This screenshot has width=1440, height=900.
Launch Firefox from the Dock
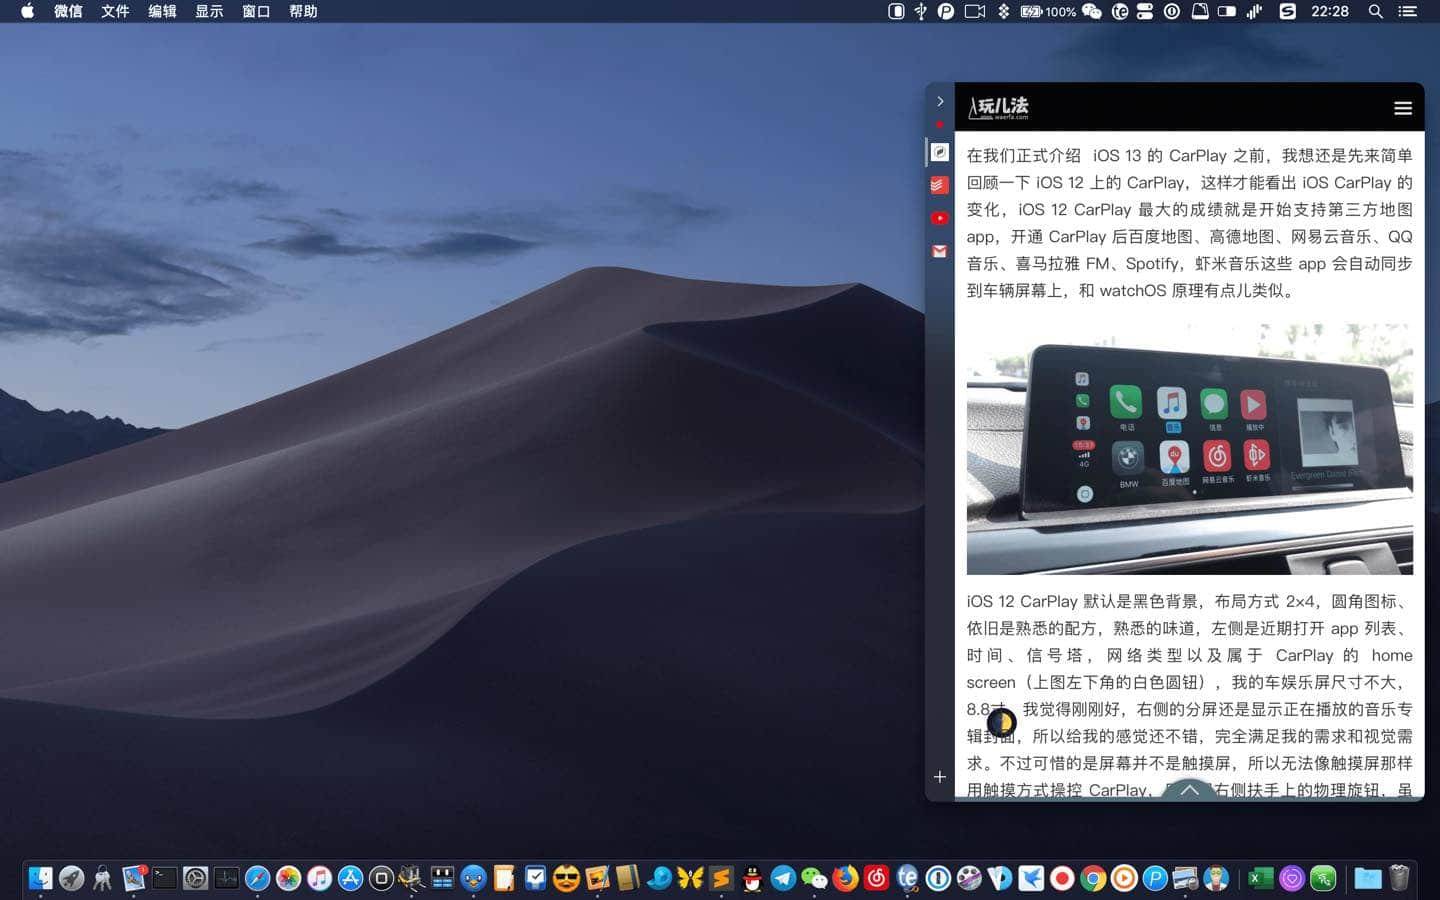(845, 878)
